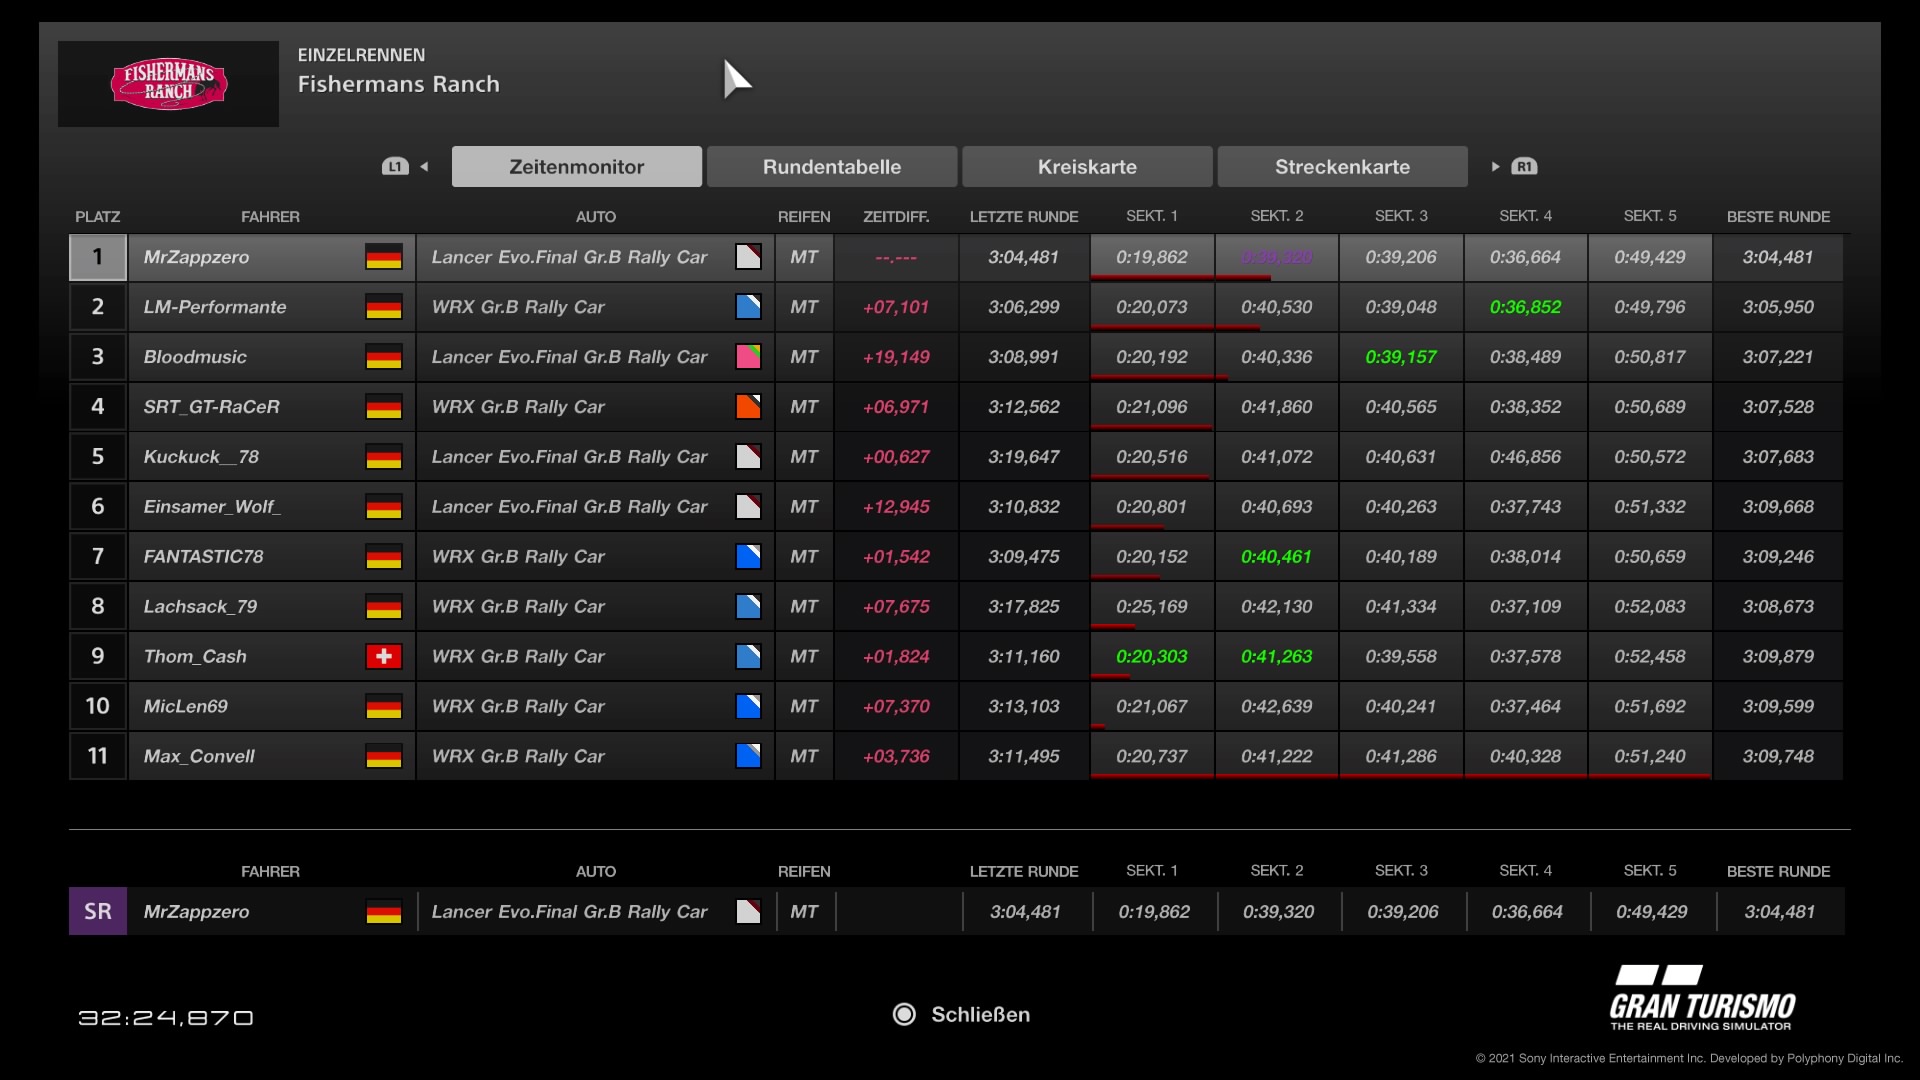The height and width of the screenshot is (1080, 1920).
Task: Click MrZappzero's German flag in first row
Action: click(x=383, y=257)
